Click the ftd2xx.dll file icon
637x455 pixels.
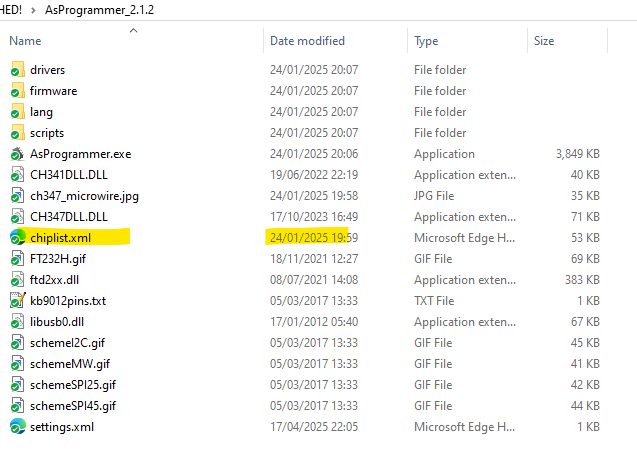17,280
